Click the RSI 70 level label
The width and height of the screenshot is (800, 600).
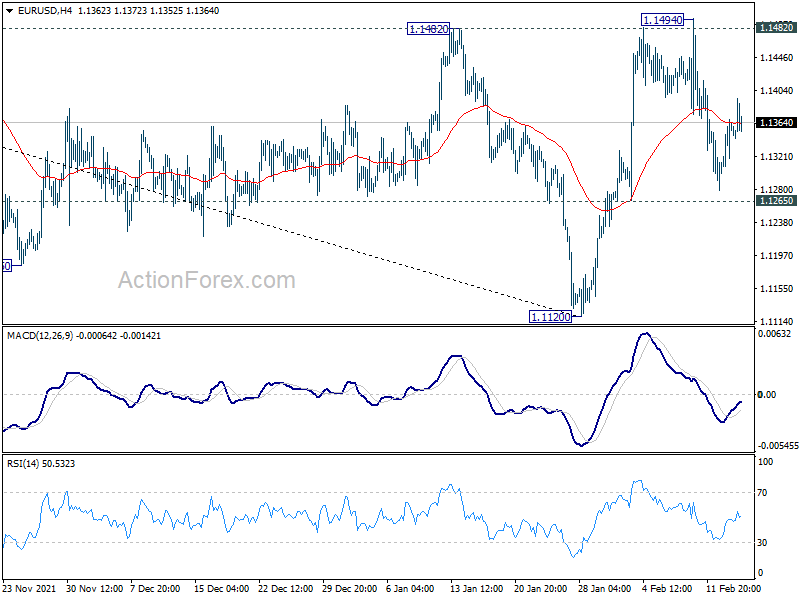tap(762, 492)
